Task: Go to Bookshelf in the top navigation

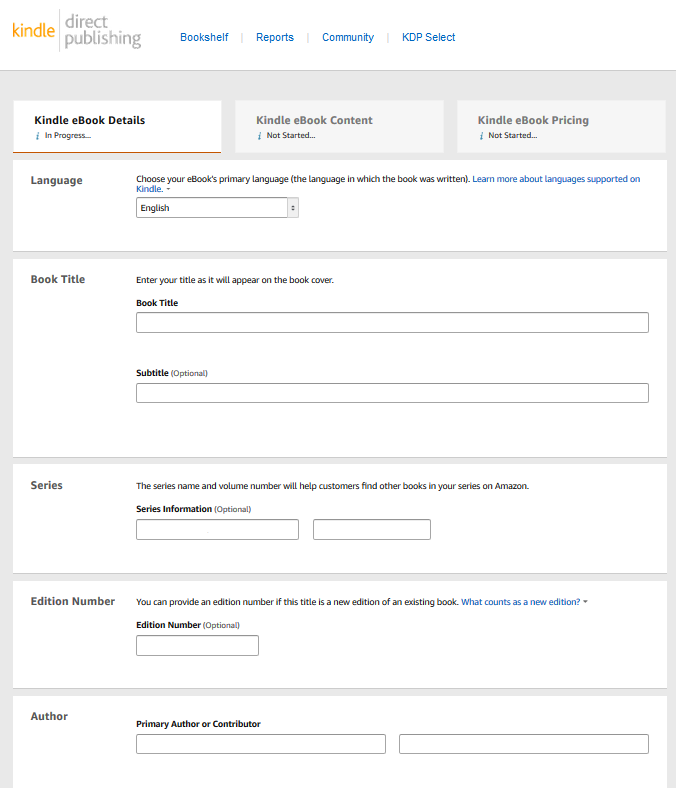Action: tap(204, 37)
